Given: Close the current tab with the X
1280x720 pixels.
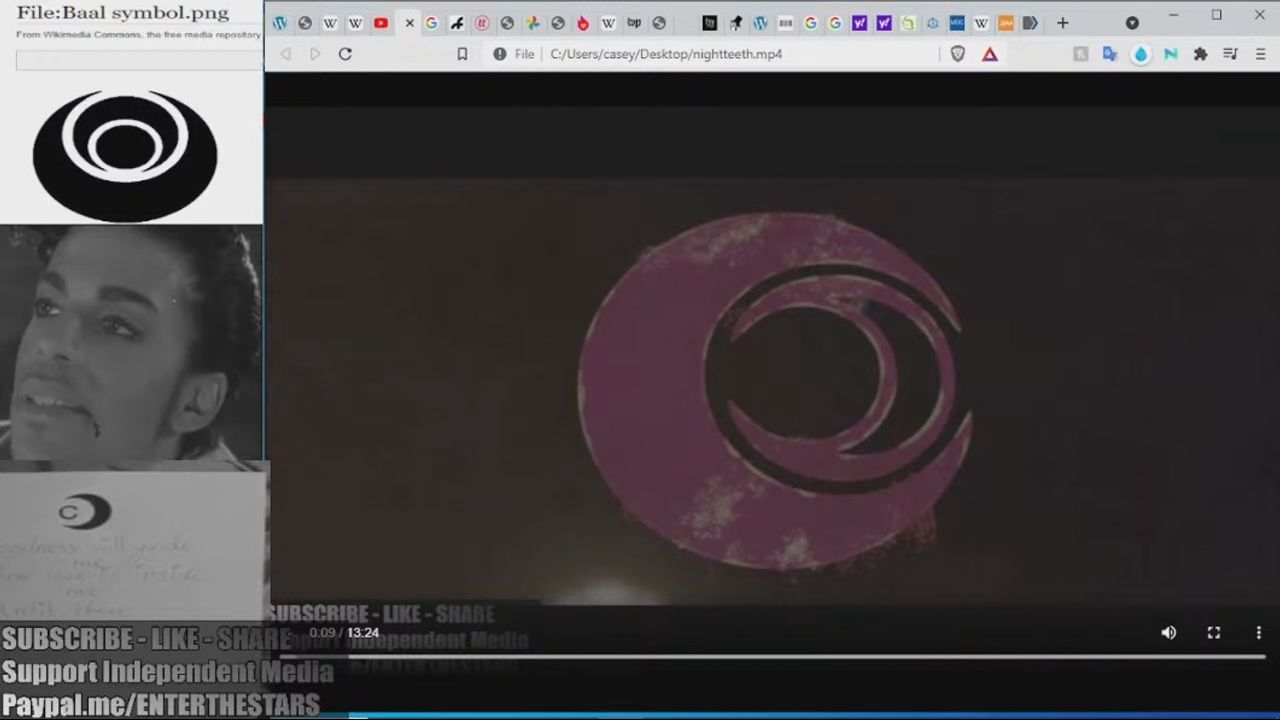Looking at the screenshot, I should click(x=409, y=23).
